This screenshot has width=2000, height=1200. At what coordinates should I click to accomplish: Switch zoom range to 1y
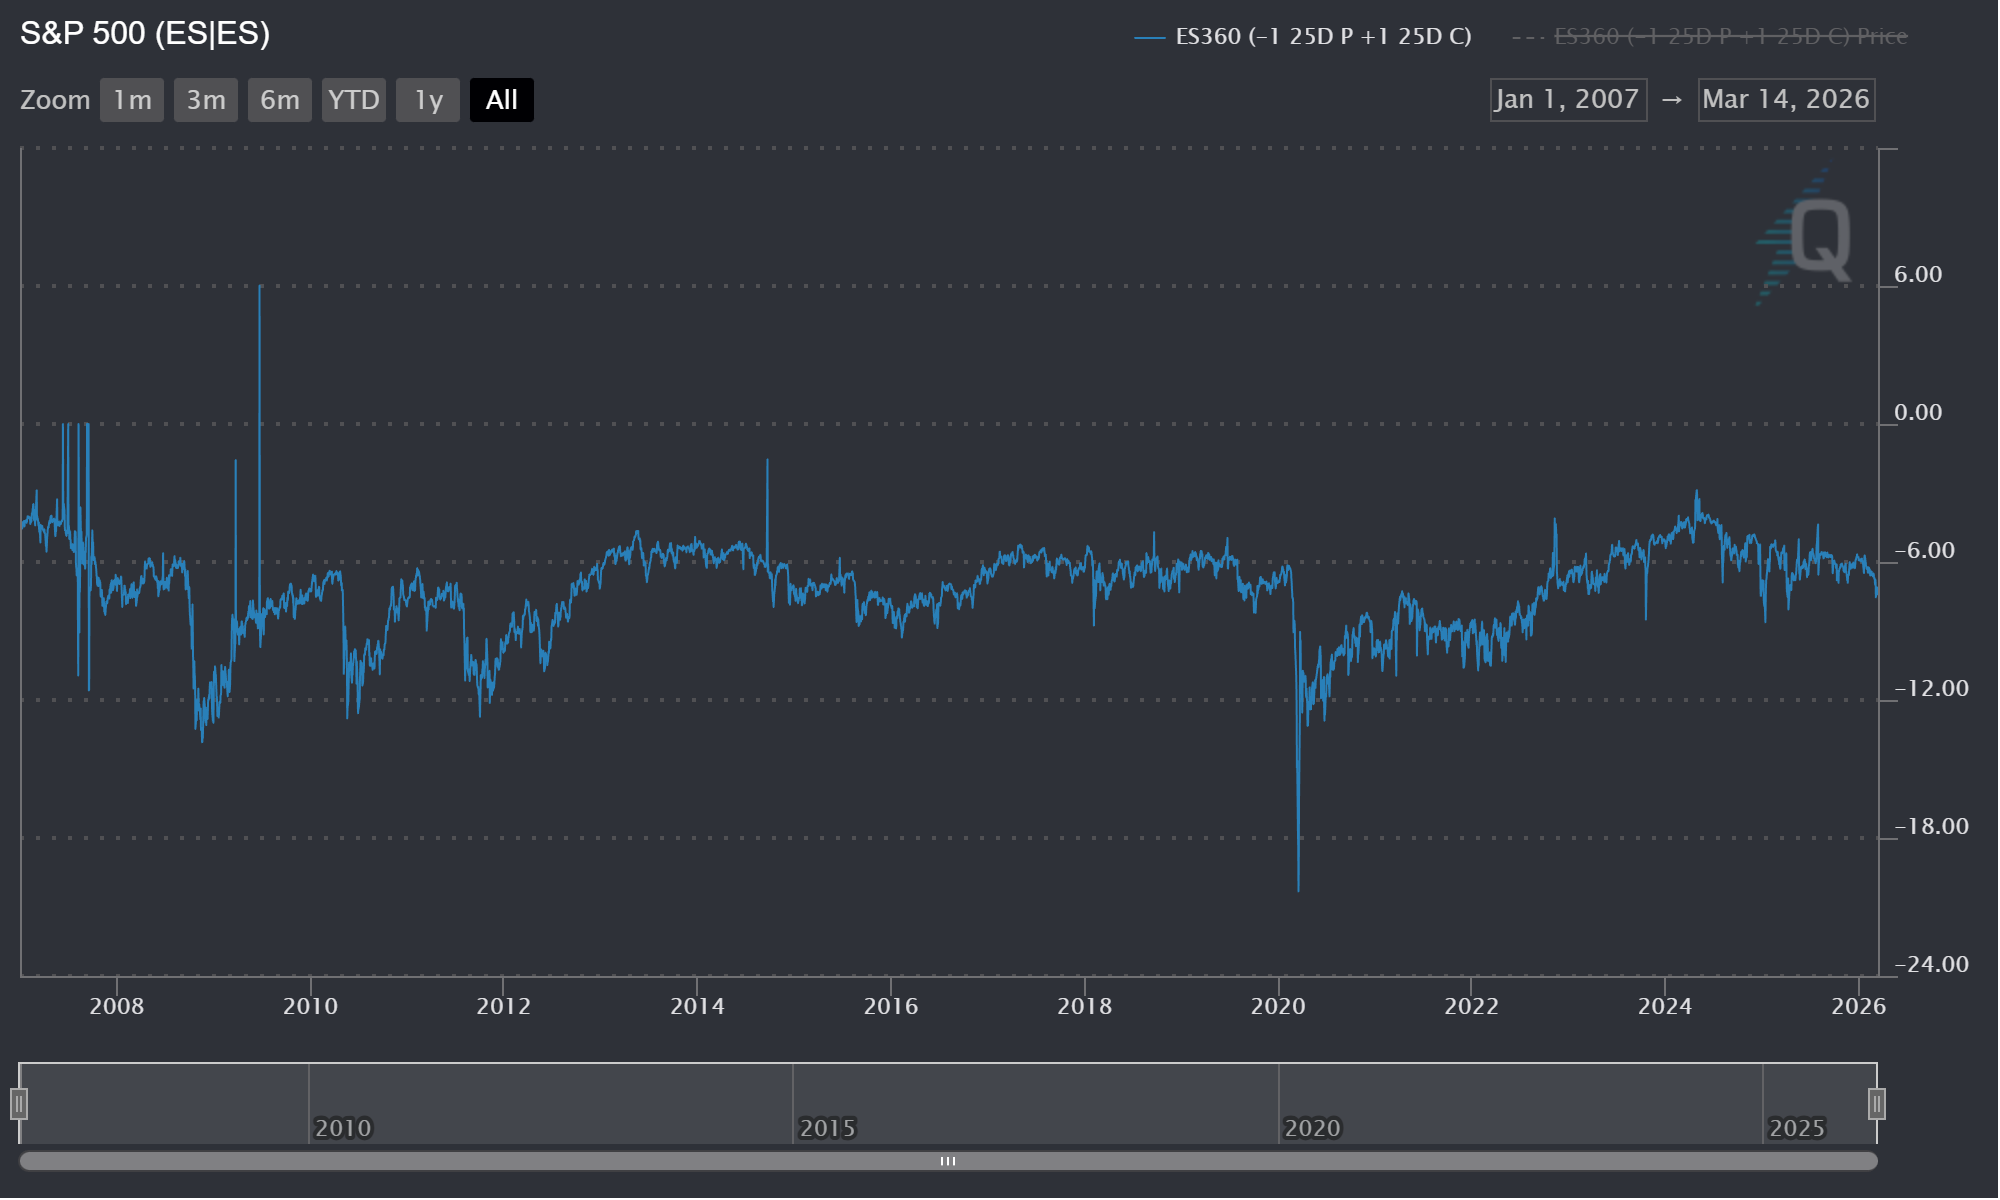pos(428,100)
